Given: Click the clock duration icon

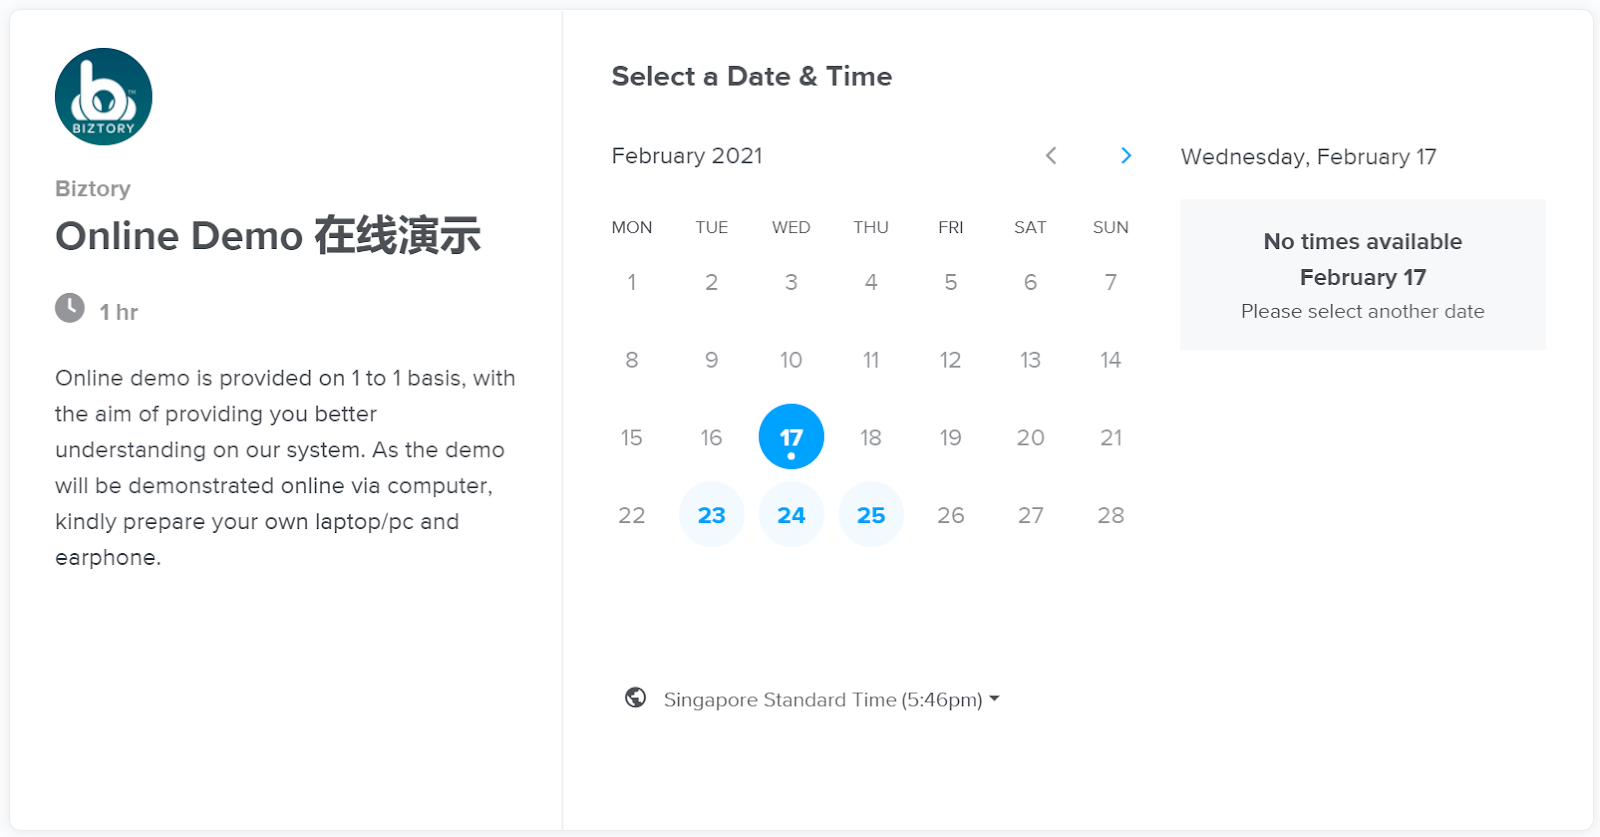Looking at the screenshot, I should [x=70, y=308].
